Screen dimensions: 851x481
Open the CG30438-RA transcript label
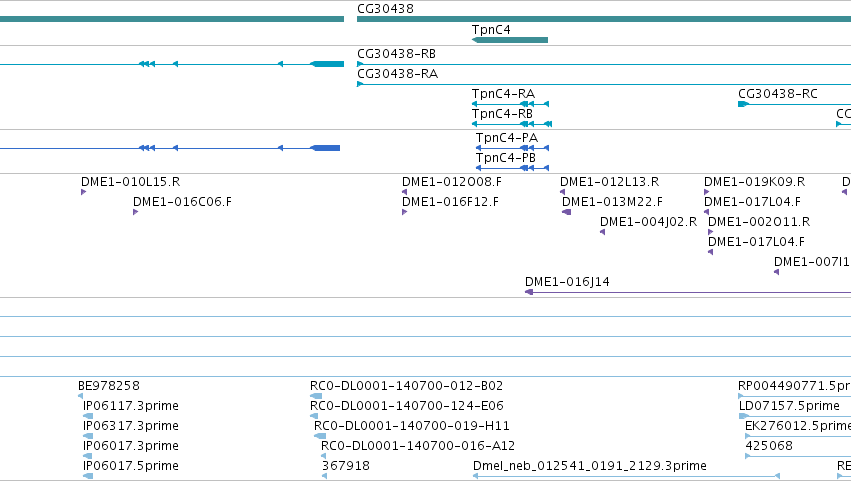pos(397,74)
